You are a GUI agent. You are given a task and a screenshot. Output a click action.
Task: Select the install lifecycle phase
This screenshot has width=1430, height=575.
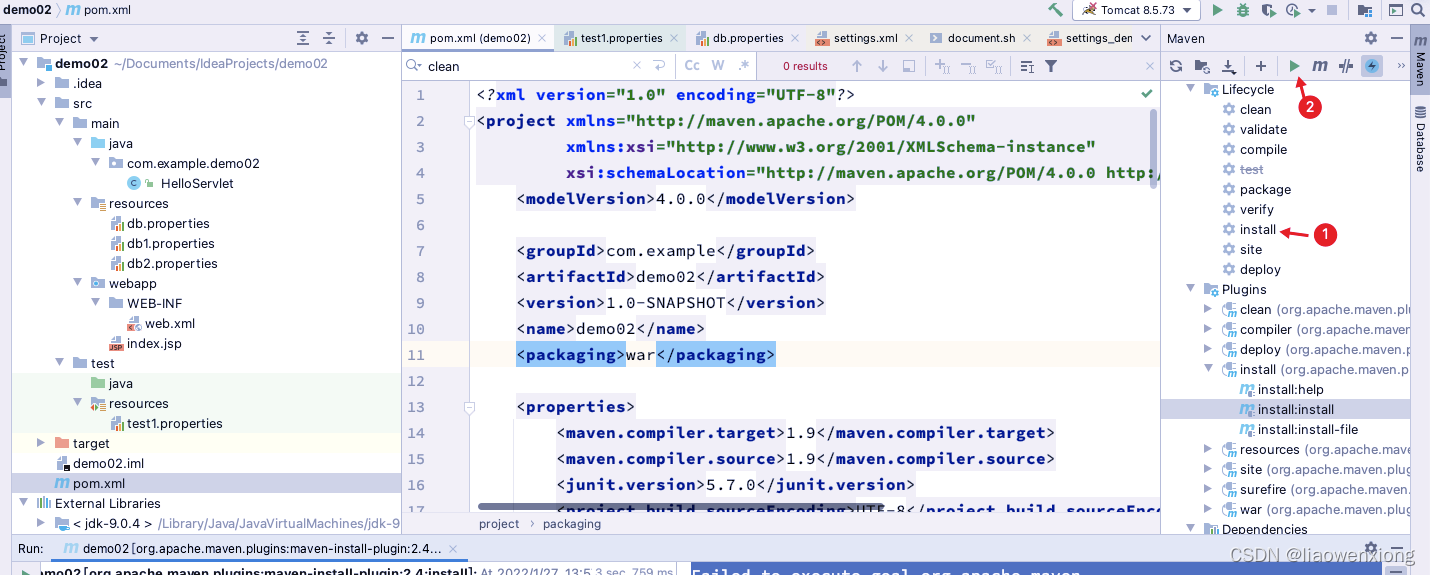[x=1258, y=229]
